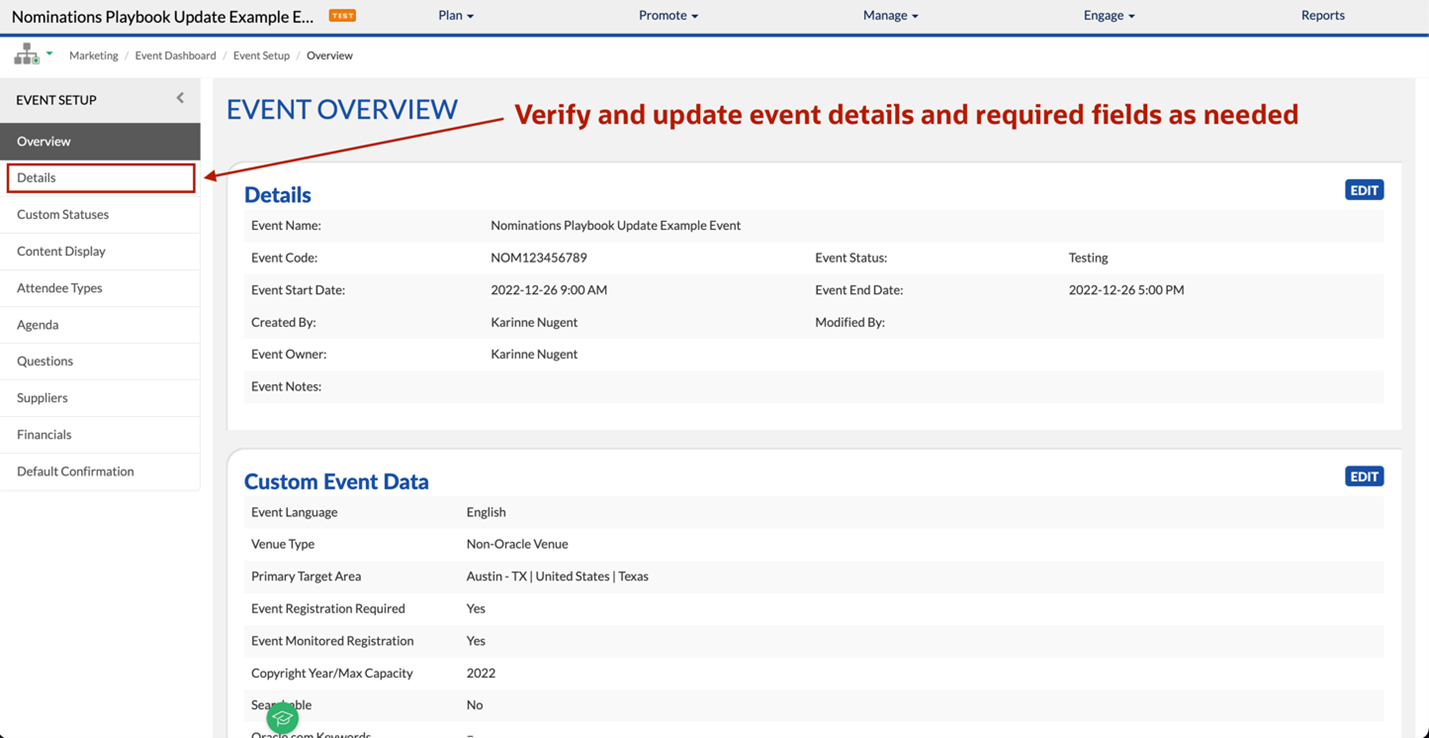Open the Attendee Types sidebar item
This screenshot has height=738, width=1429.
(x=60, y=288)
